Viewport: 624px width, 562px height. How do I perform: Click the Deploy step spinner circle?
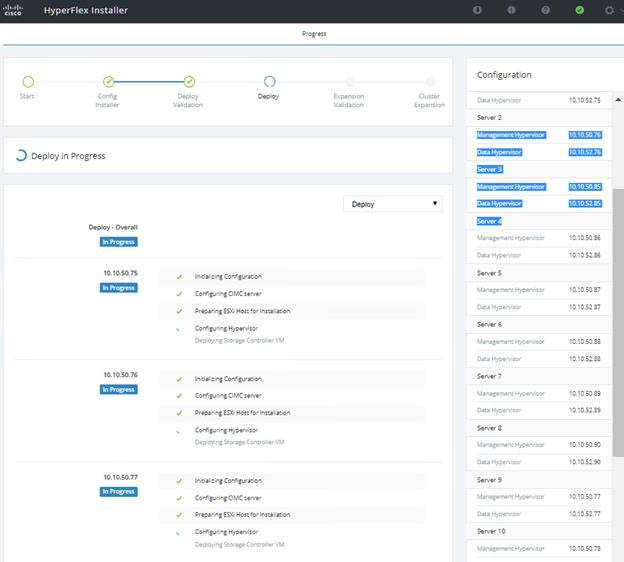269,82
